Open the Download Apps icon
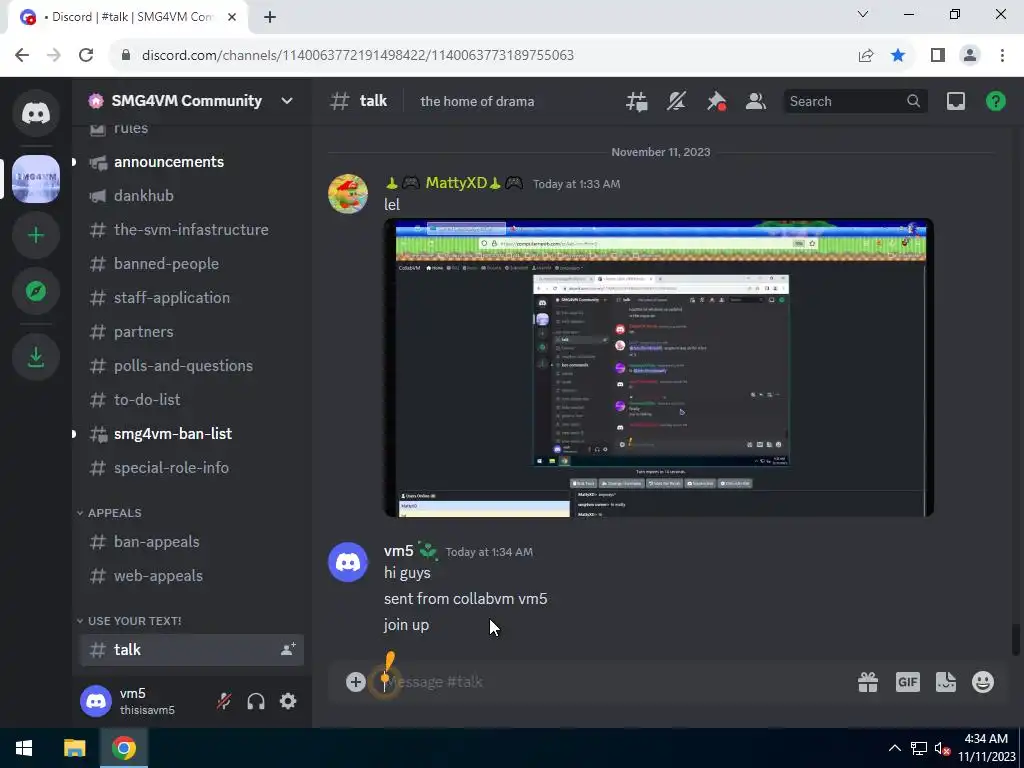Viewport: 1024px width, 768px height. click(x=36, y=357)
